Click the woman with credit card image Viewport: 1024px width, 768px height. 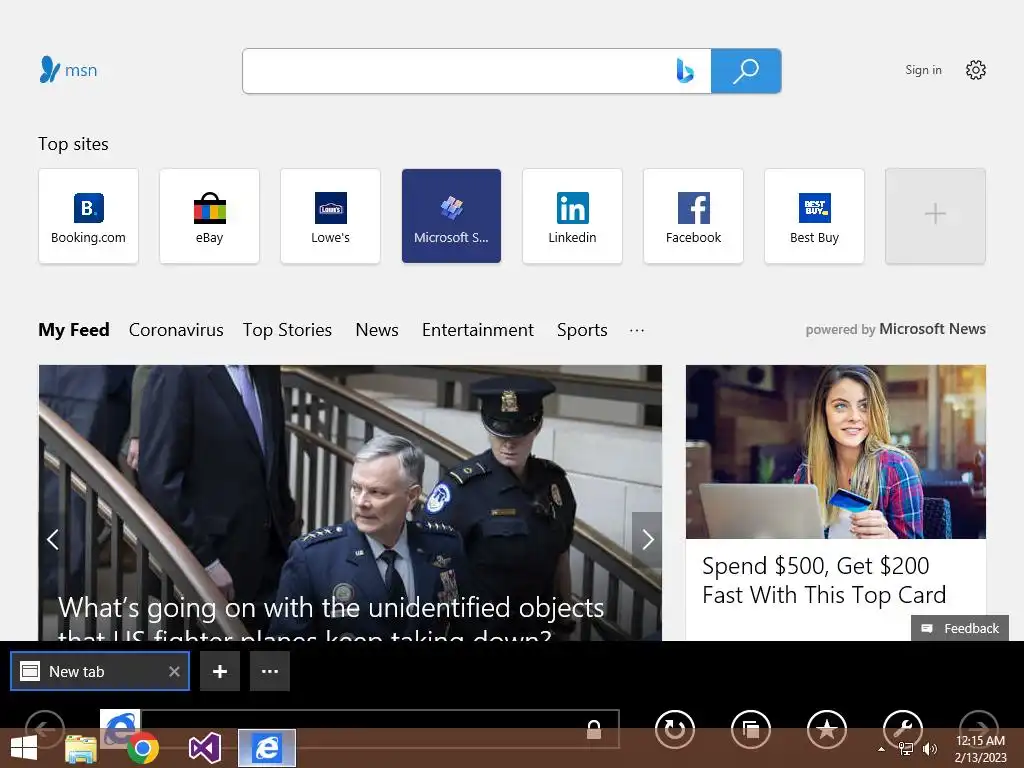pos(835,452)
